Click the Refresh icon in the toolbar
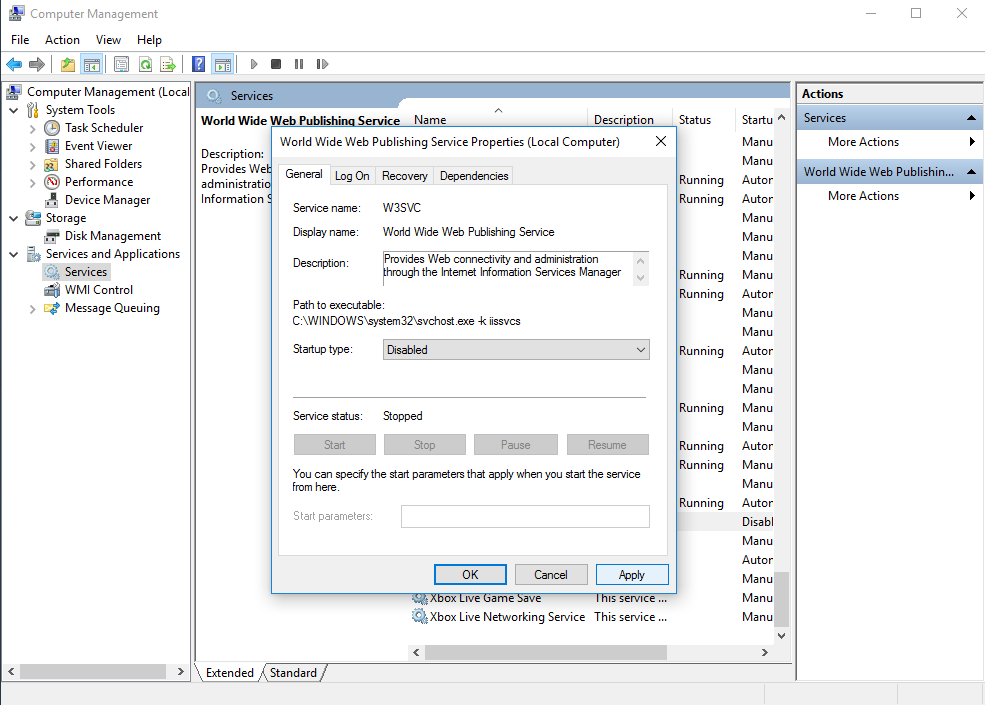Screen dimensions: 985x705 click(x=146, y=63)
